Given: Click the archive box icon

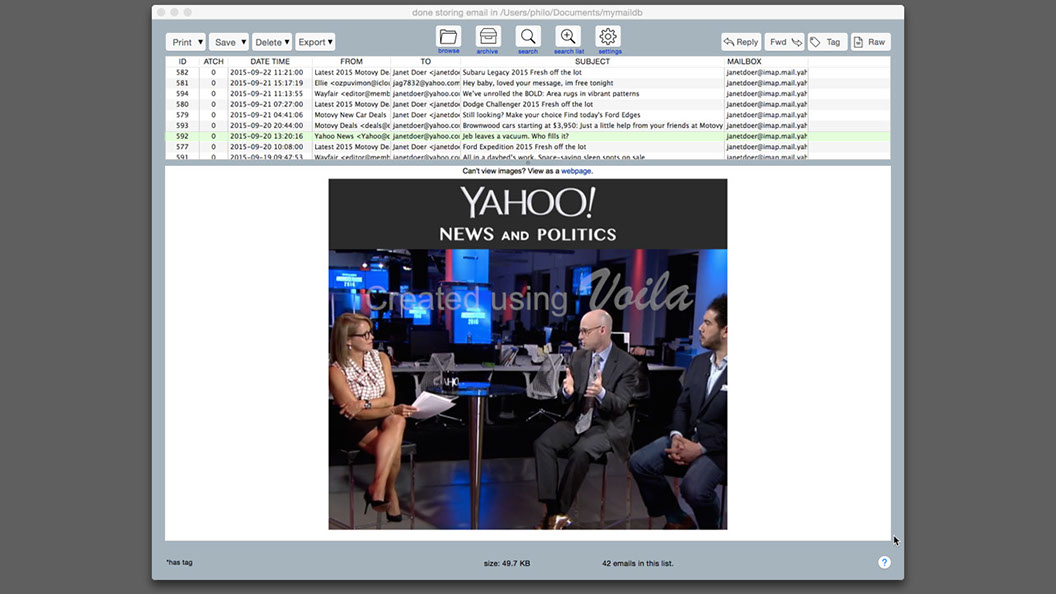Looking at the screenshot, I should pyautogui.click(x=488, y=38).
